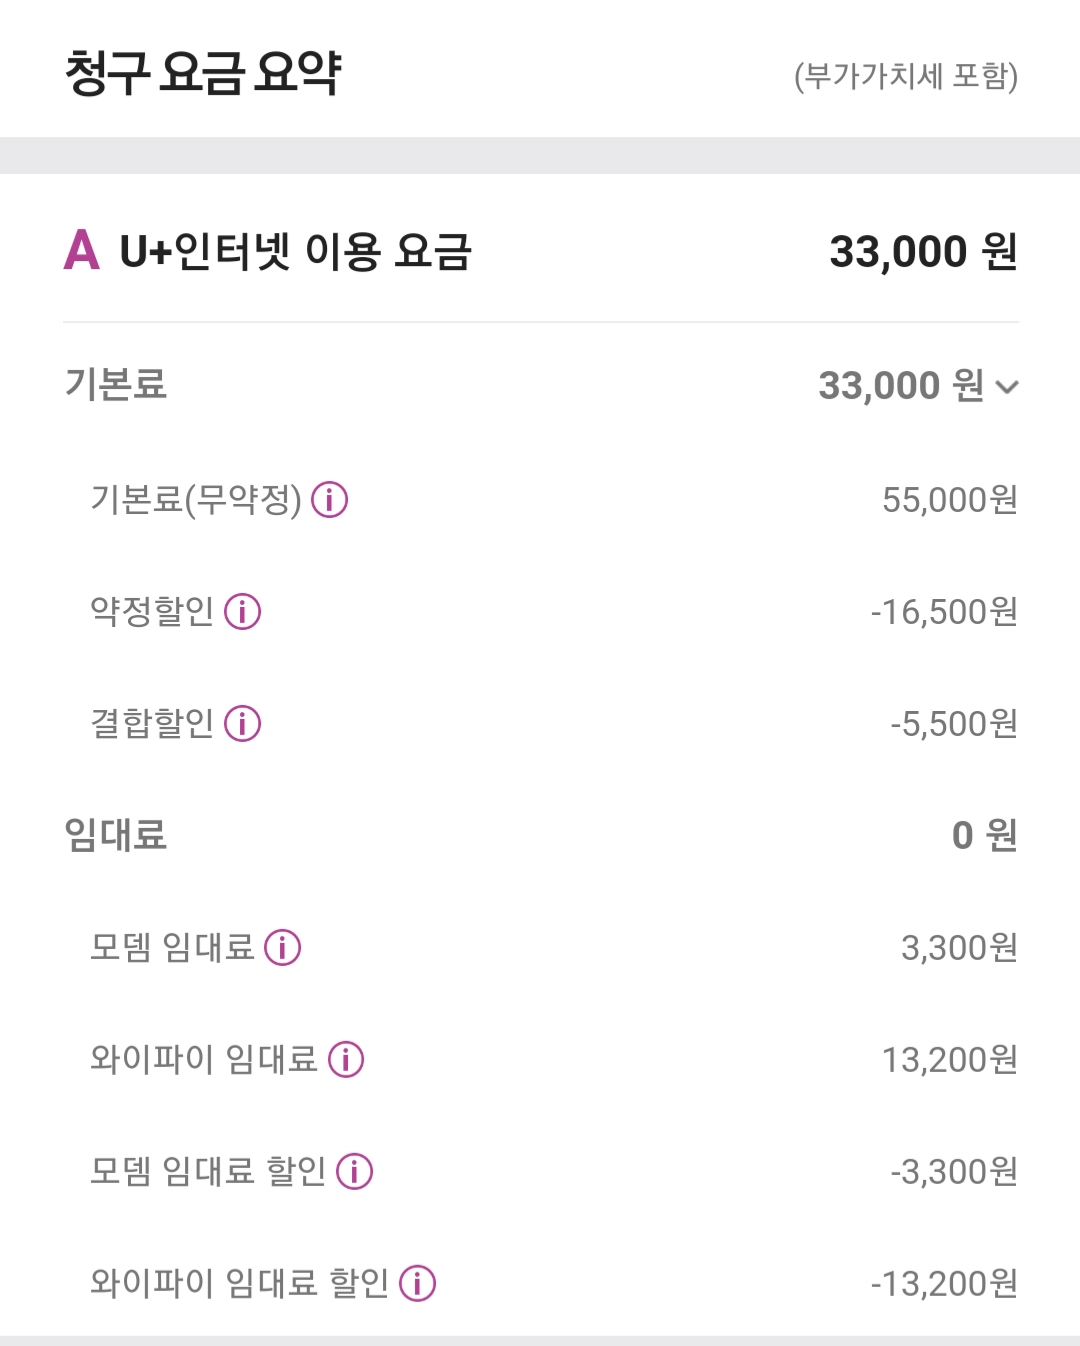Tap the 0 원 임대료 total

pos(984,835)
